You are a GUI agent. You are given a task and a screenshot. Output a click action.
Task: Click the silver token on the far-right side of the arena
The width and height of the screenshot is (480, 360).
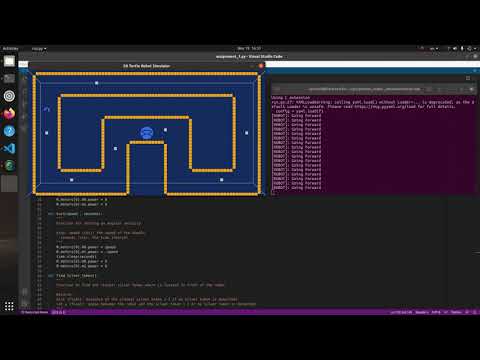pyautogui.click(x=246, y=133)
